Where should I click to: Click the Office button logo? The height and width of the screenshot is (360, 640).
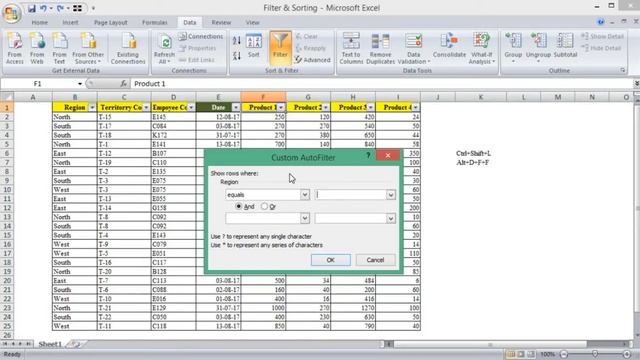point(11,13)
